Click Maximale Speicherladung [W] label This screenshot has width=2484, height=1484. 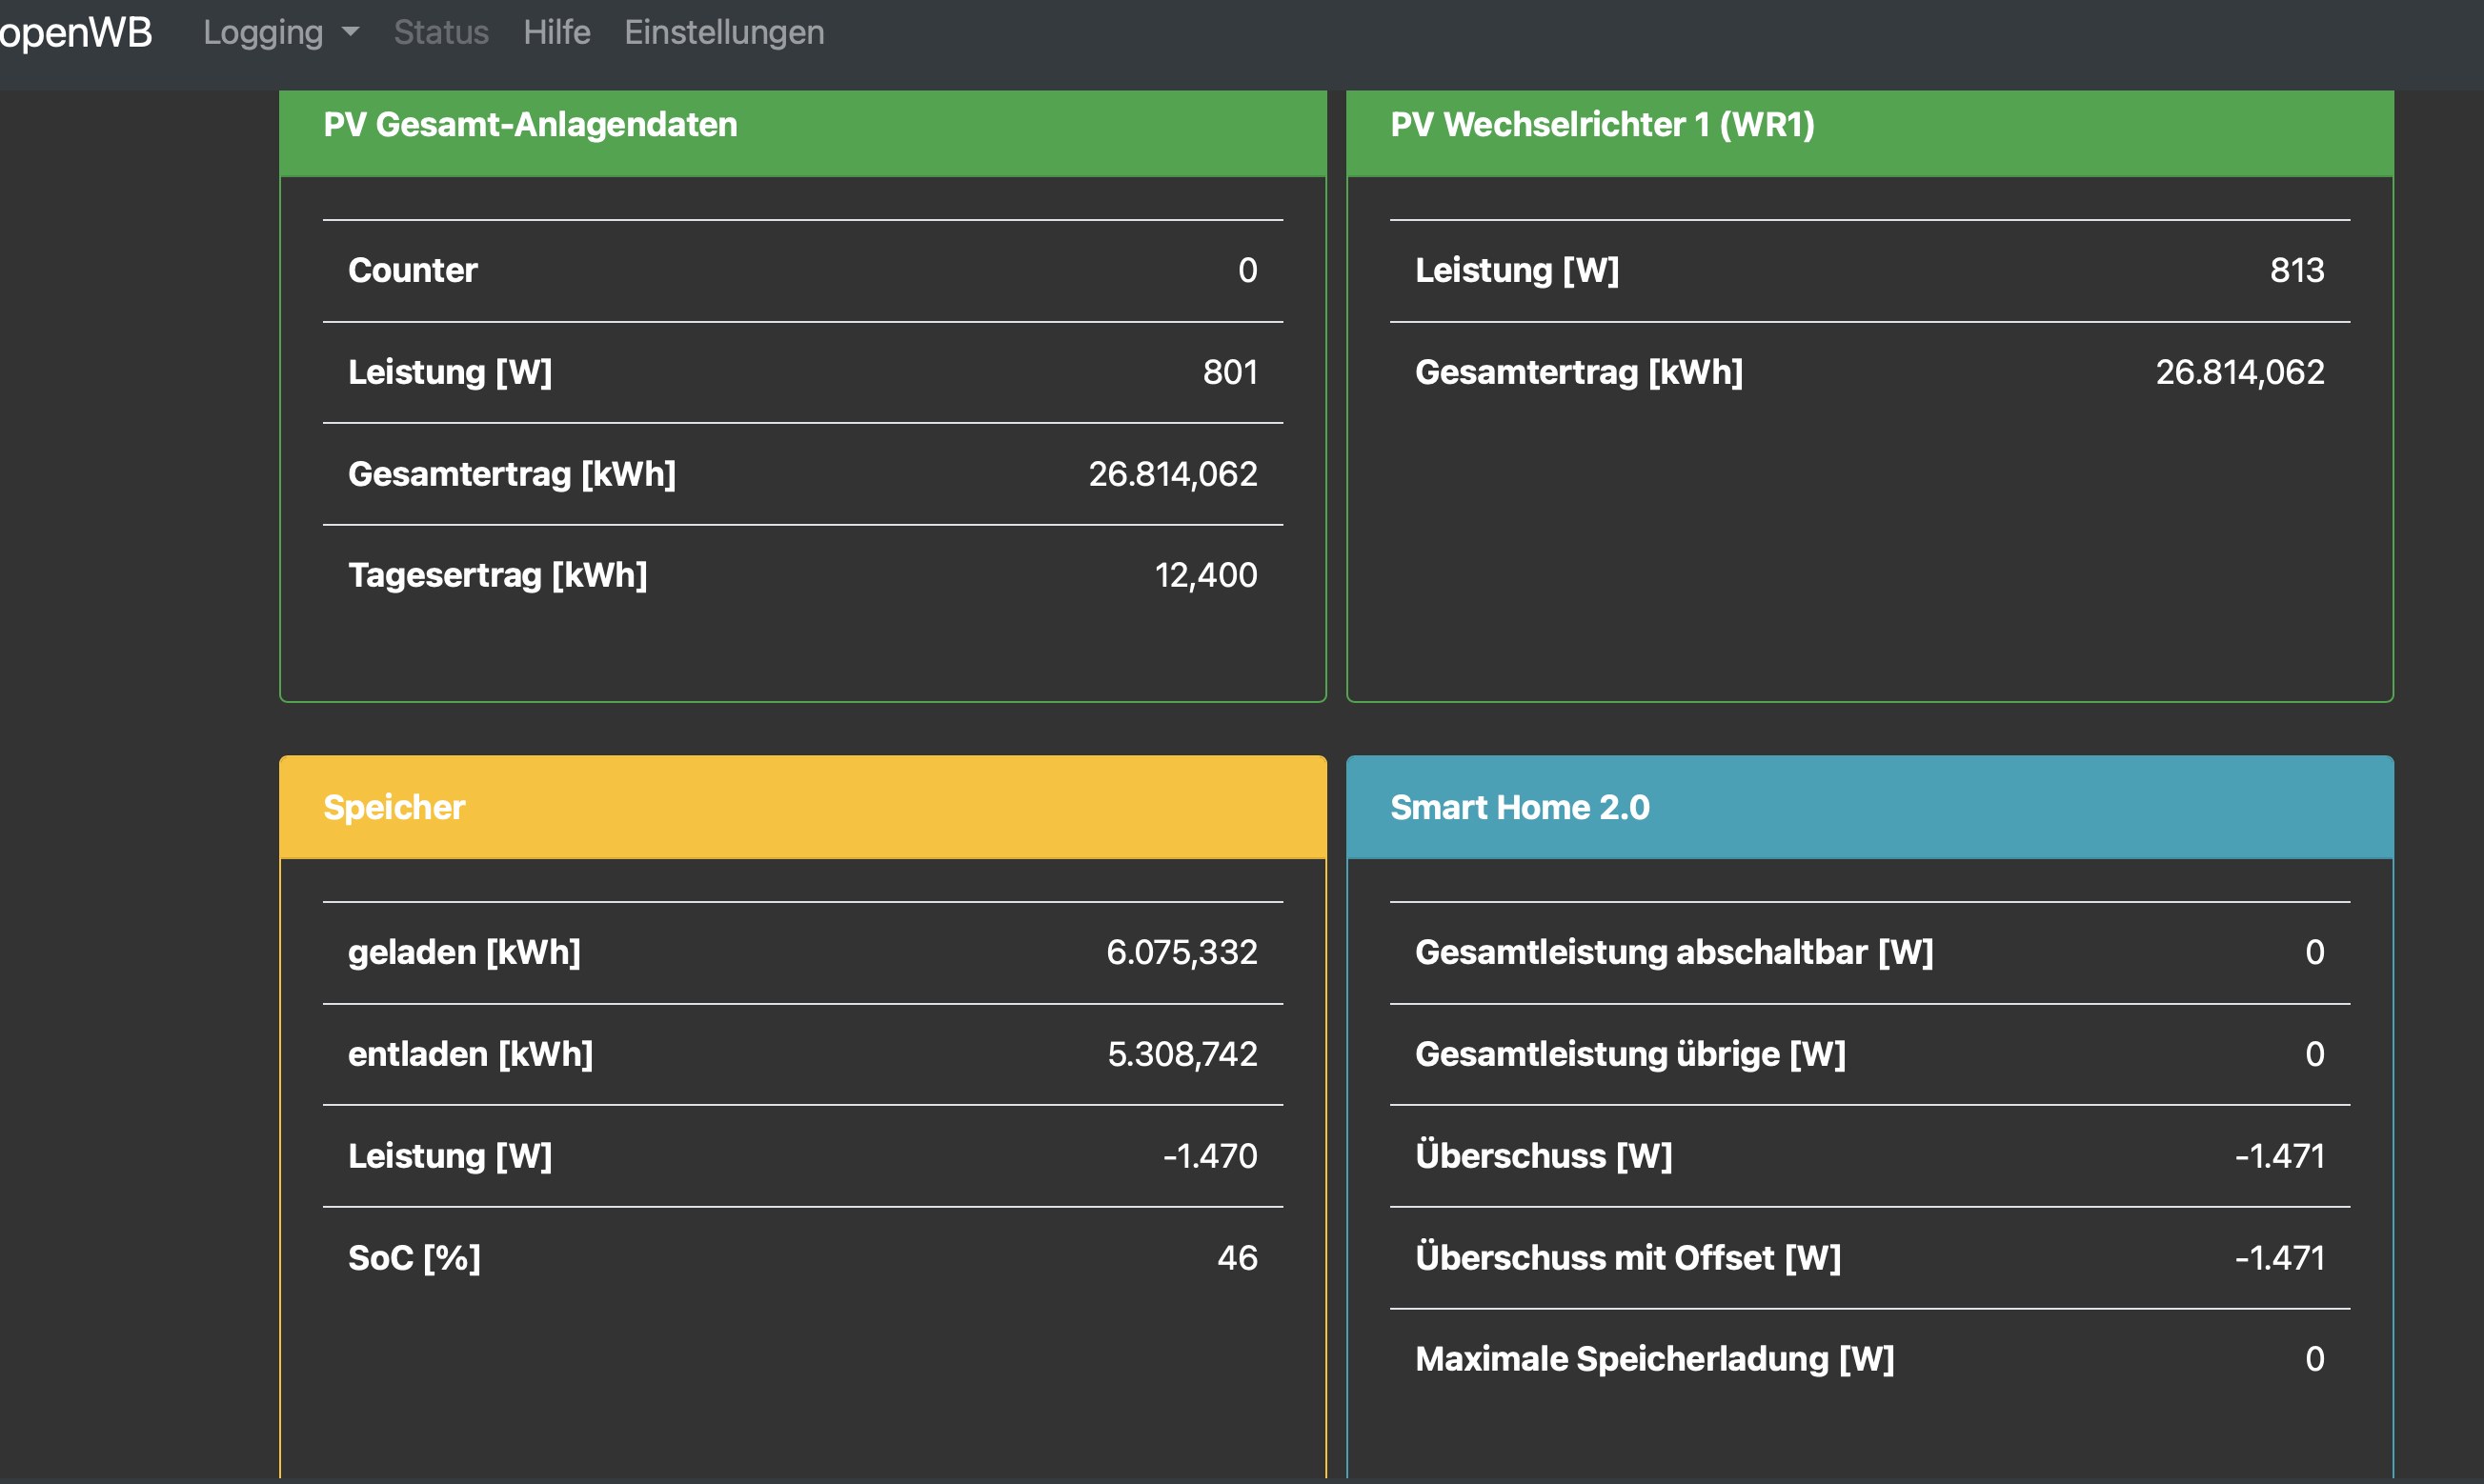pyautogui.click(x=1654, y=1360)
